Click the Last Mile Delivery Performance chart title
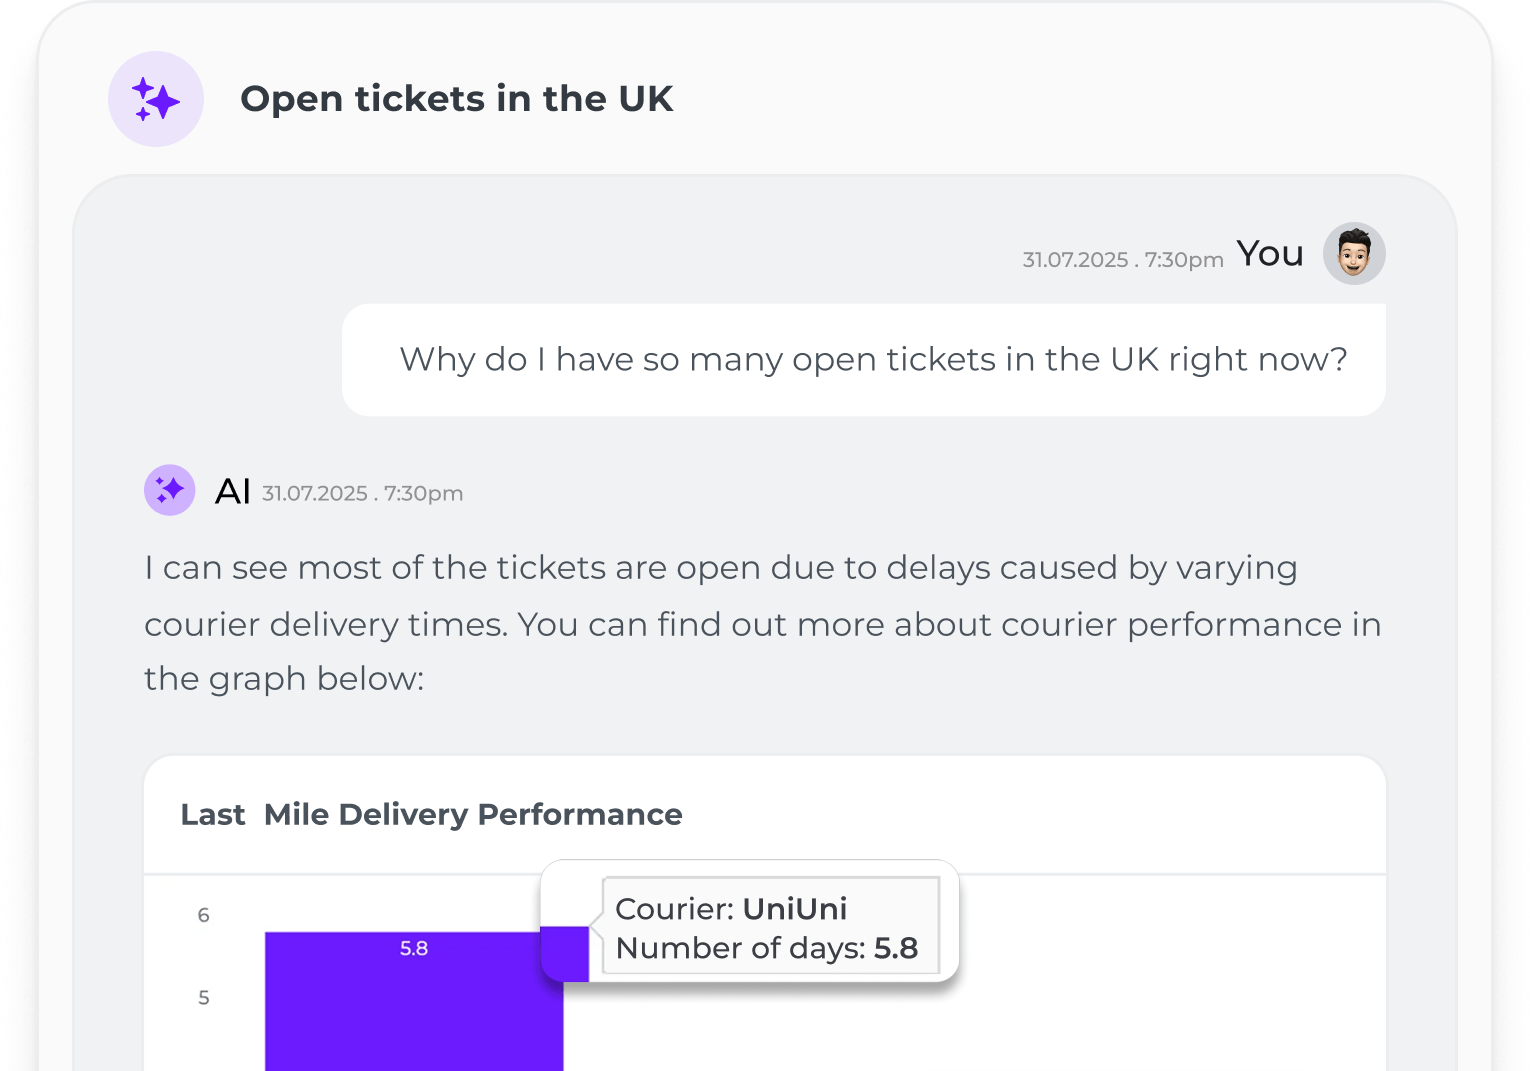This screenshot has width=1530, height=1071. (432, 814)
